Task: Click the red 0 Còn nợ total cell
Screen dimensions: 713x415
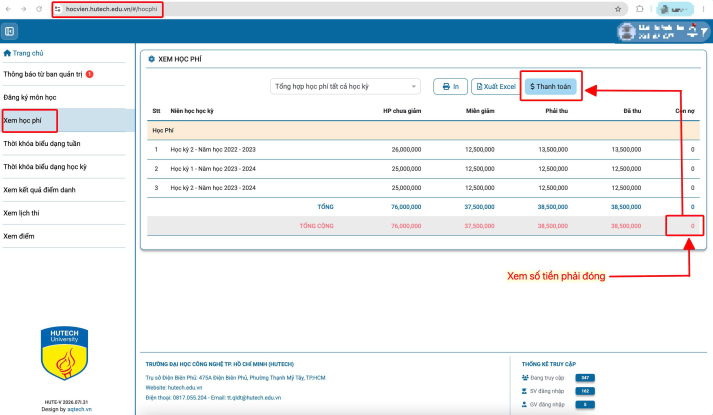Action: (693, 226)
